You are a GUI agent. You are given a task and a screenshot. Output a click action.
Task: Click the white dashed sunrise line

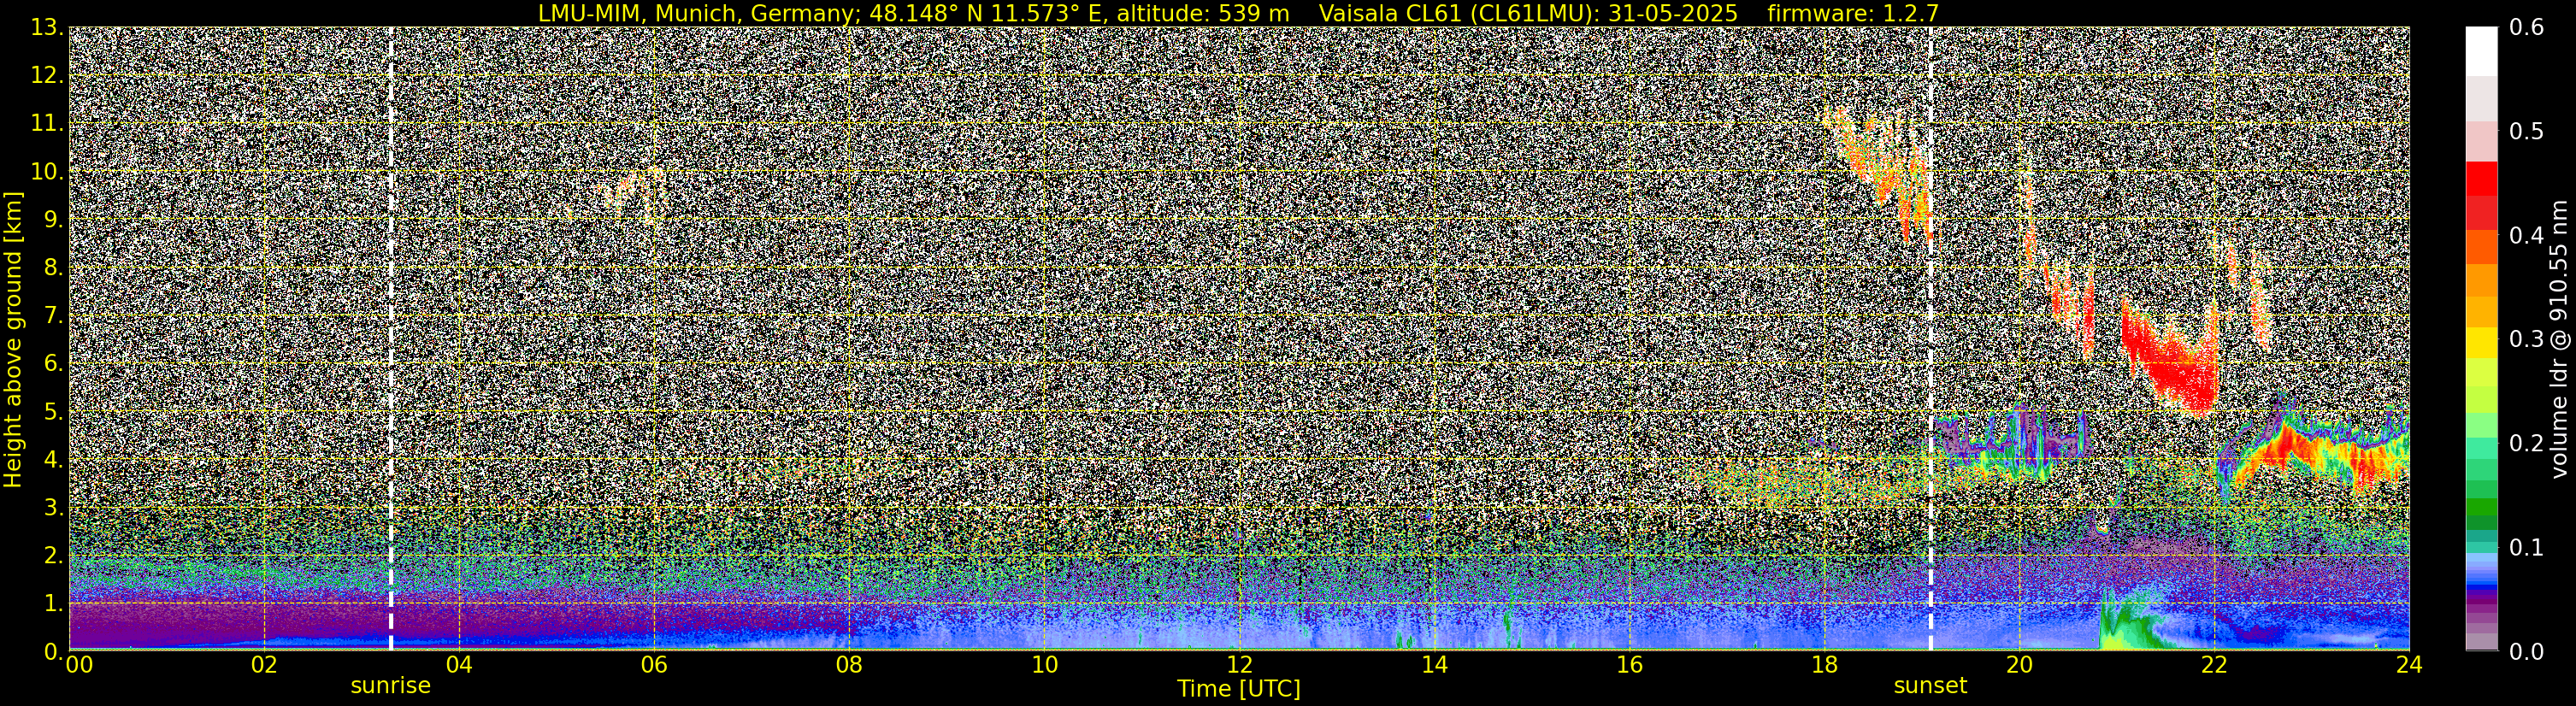(390, 339)
